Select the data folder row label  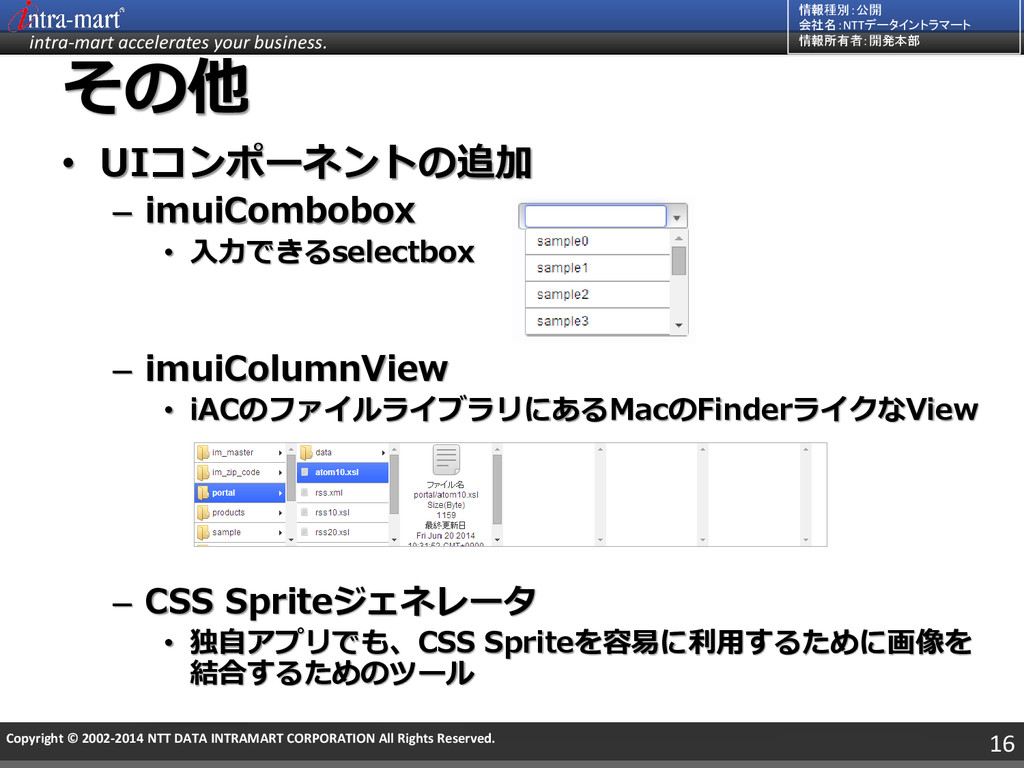click(323, 452)
